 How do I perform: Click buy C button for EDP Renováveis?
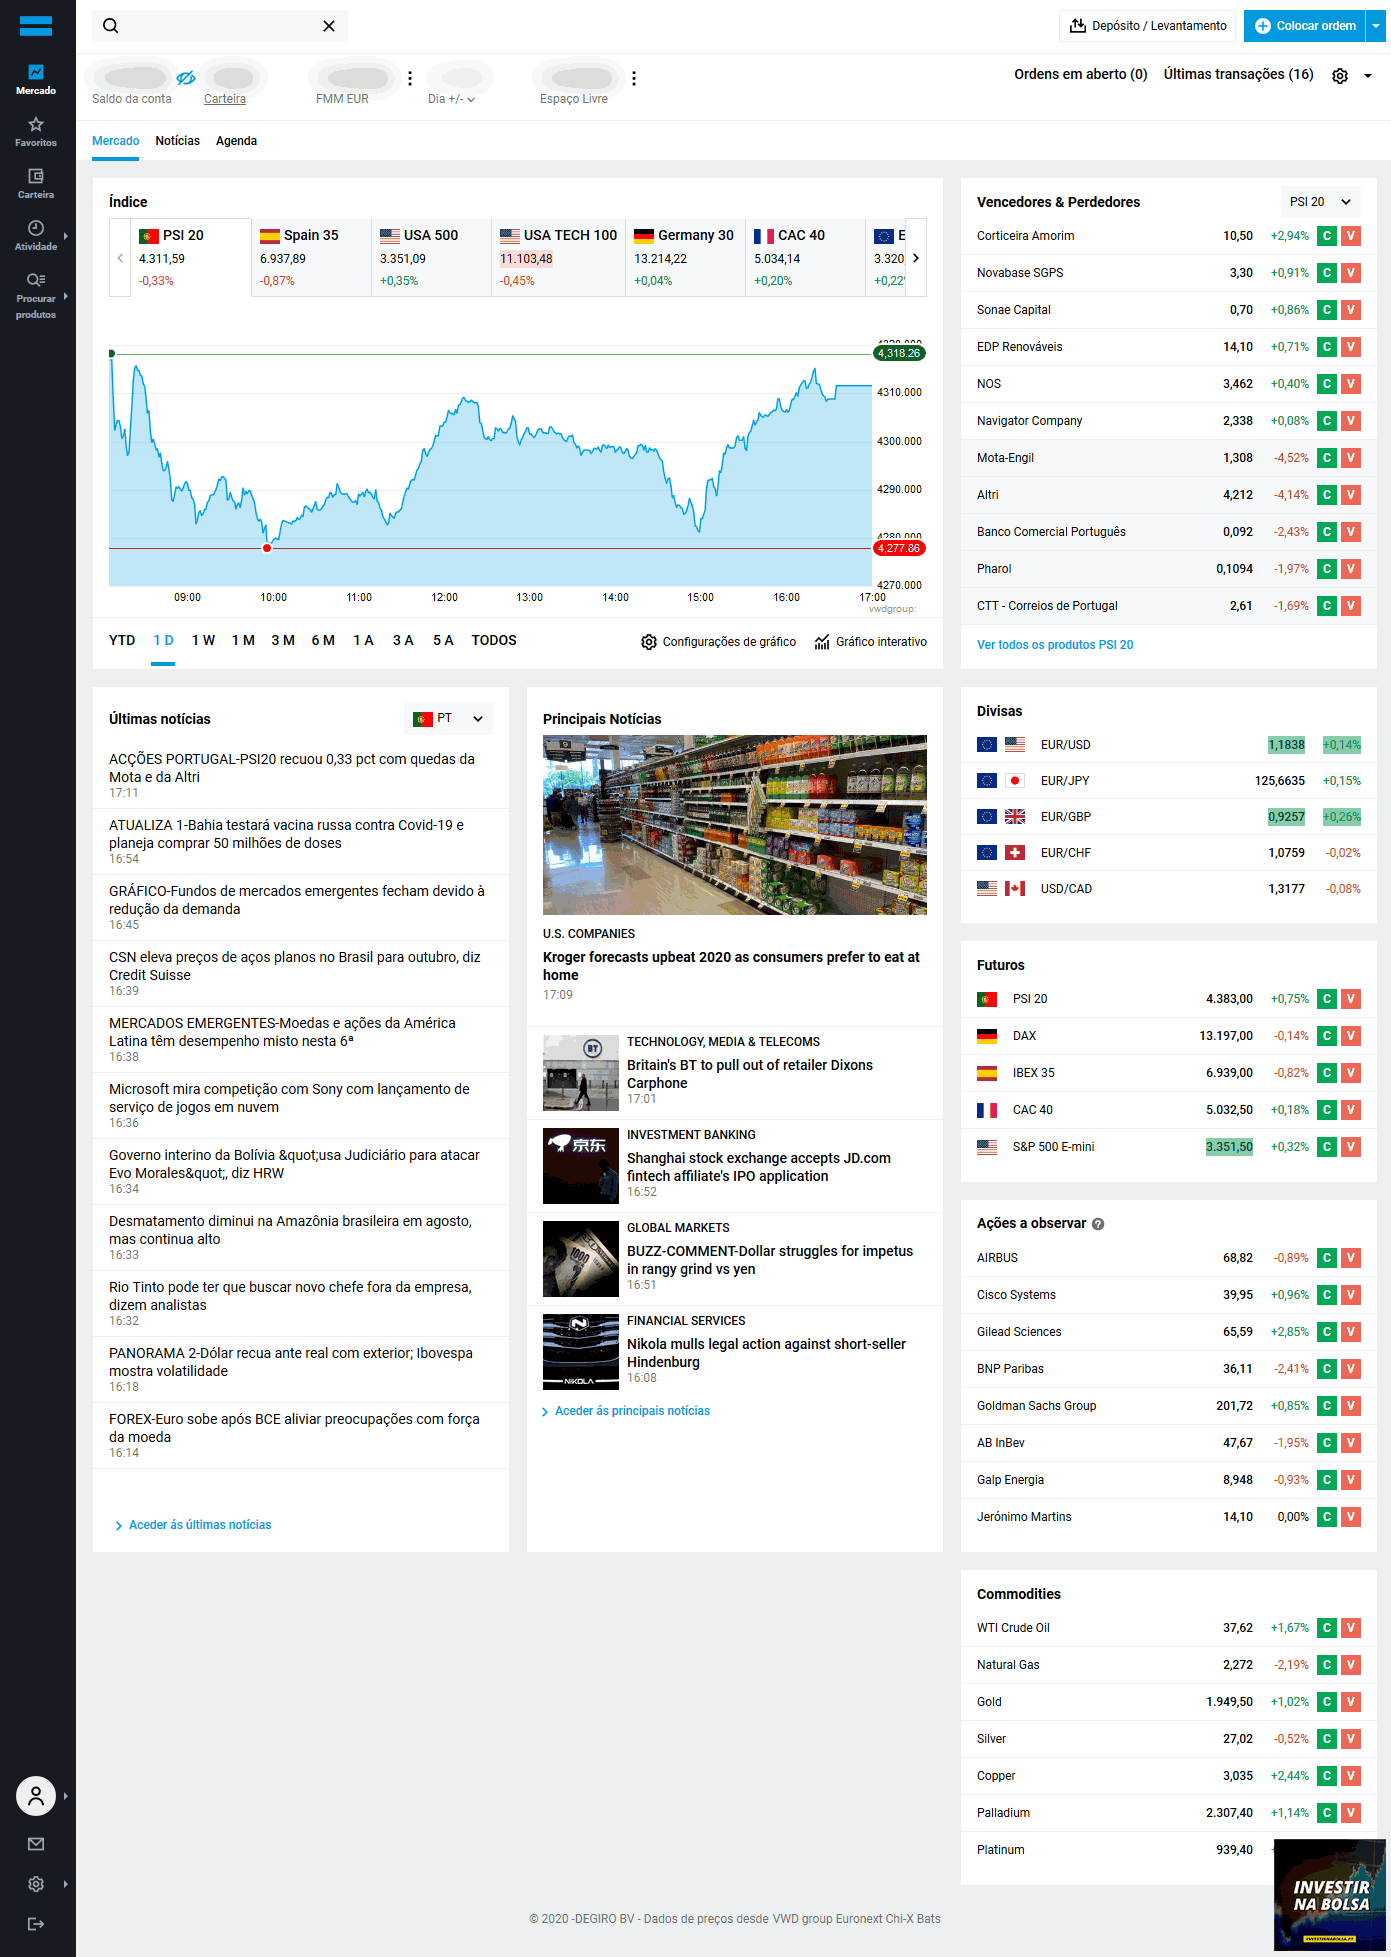coord(1327,347)
